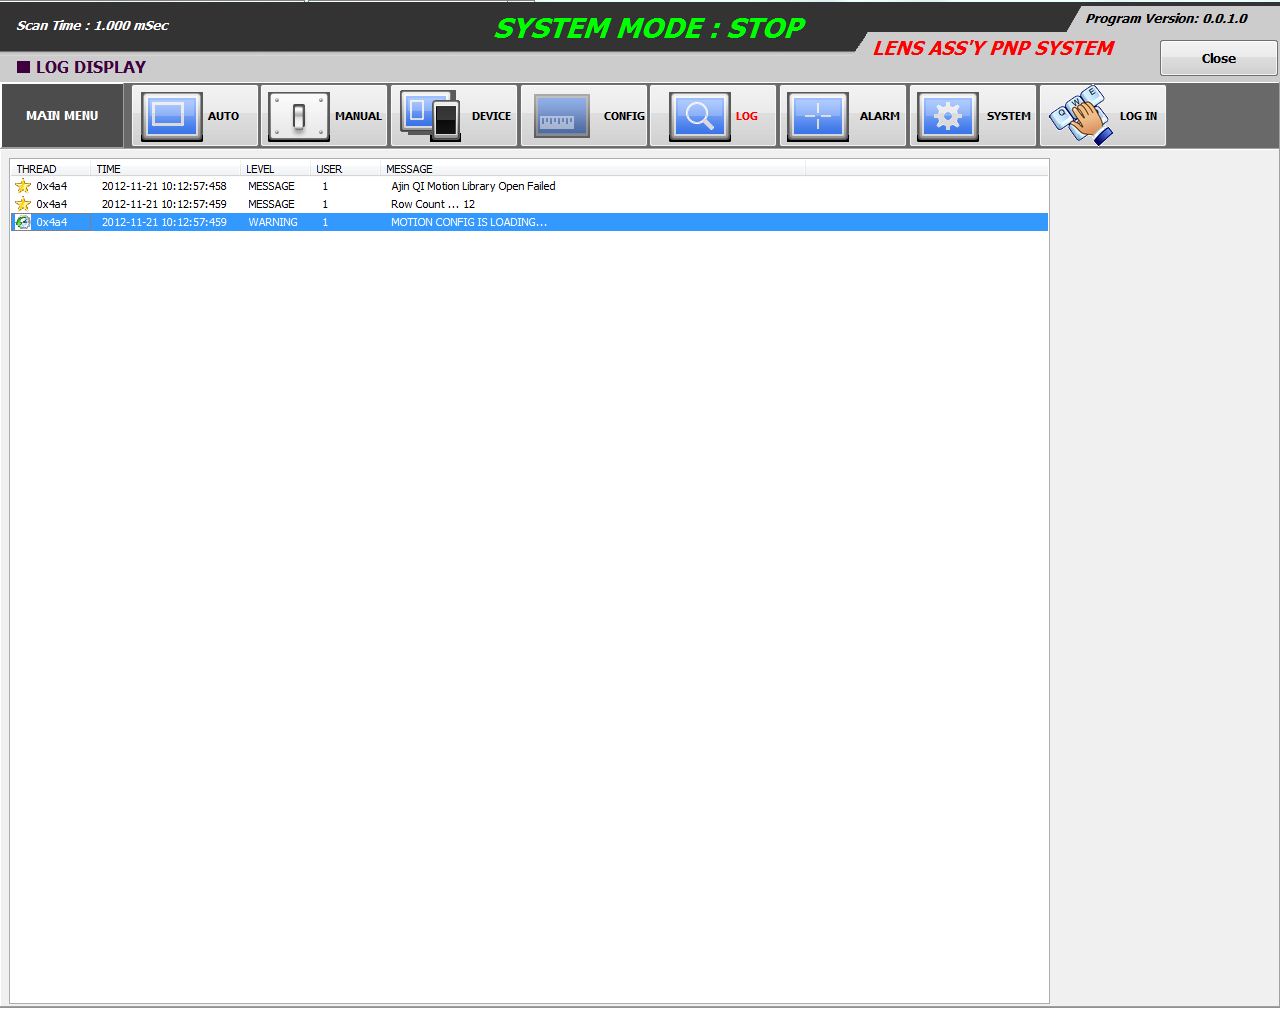The image size is (1280, 1009).
Task: Click the star icon on first log row
Action: (23, 186)
